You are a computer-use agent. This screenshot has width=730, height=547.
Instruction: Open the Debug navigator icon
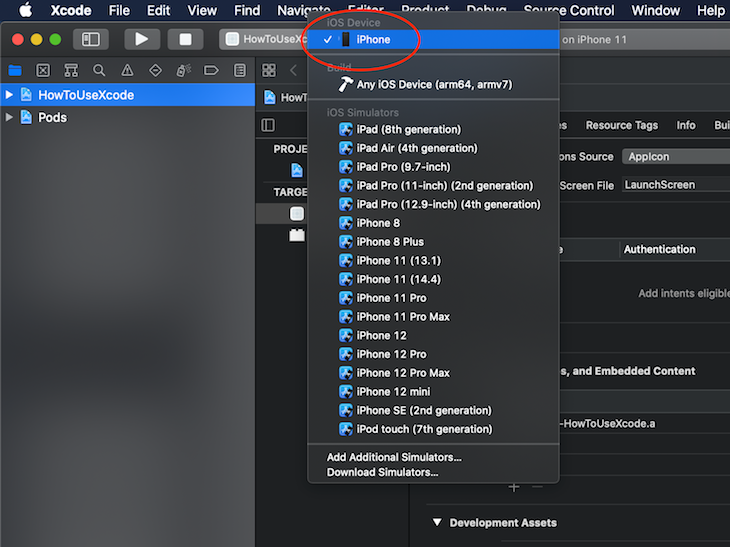(183, 70)
